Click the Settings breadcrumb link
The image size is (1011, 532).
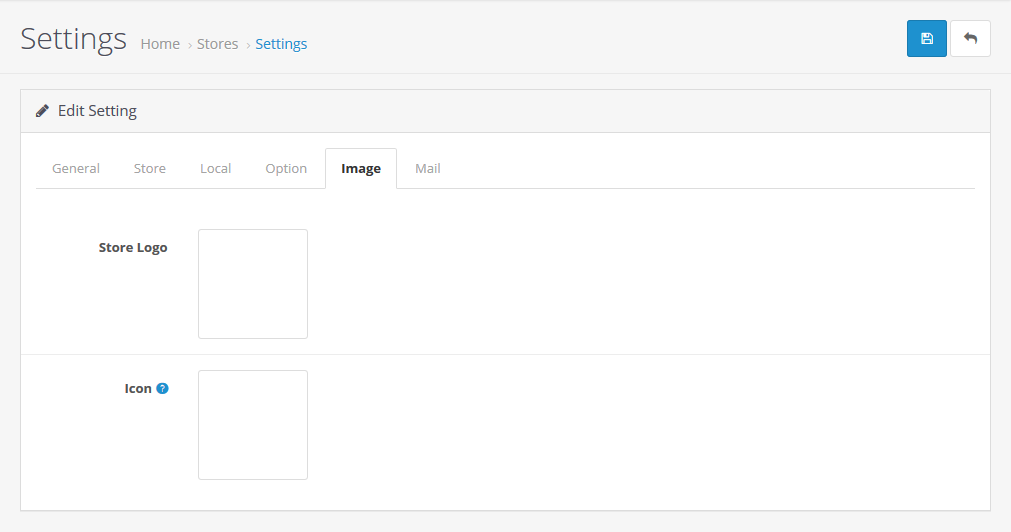click(281, 44)
